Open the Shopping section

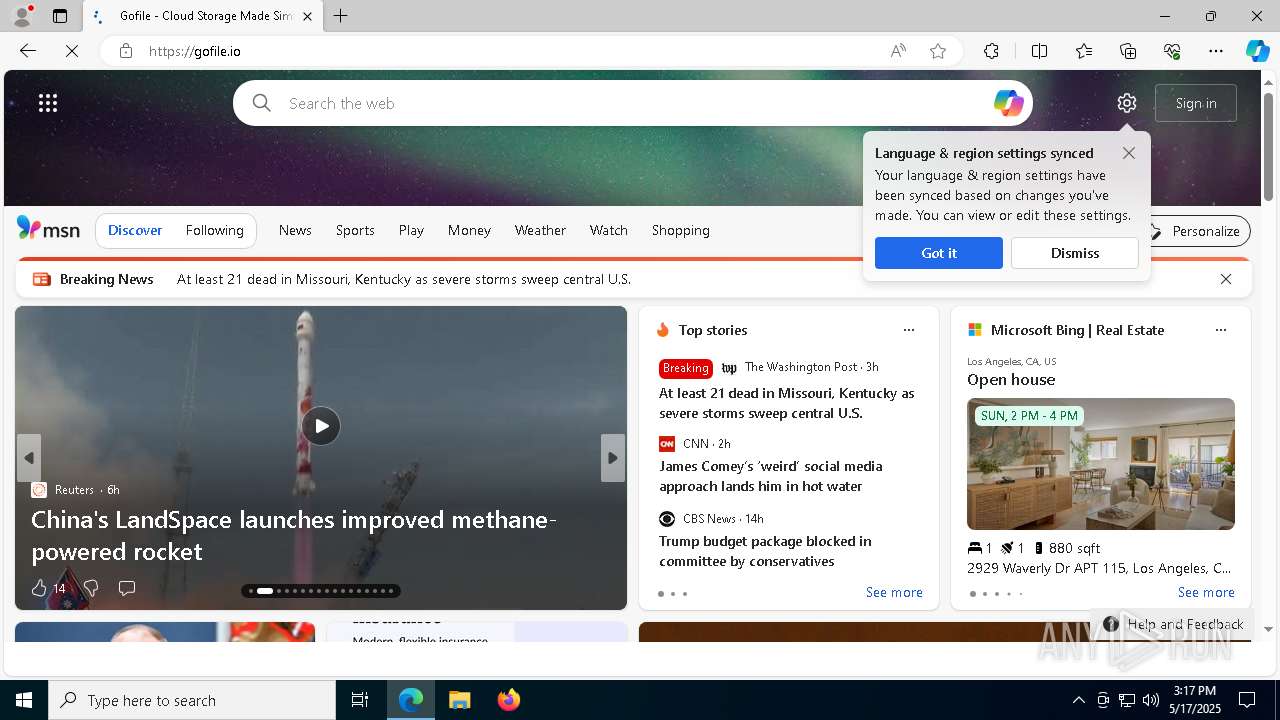coord(680,230)
